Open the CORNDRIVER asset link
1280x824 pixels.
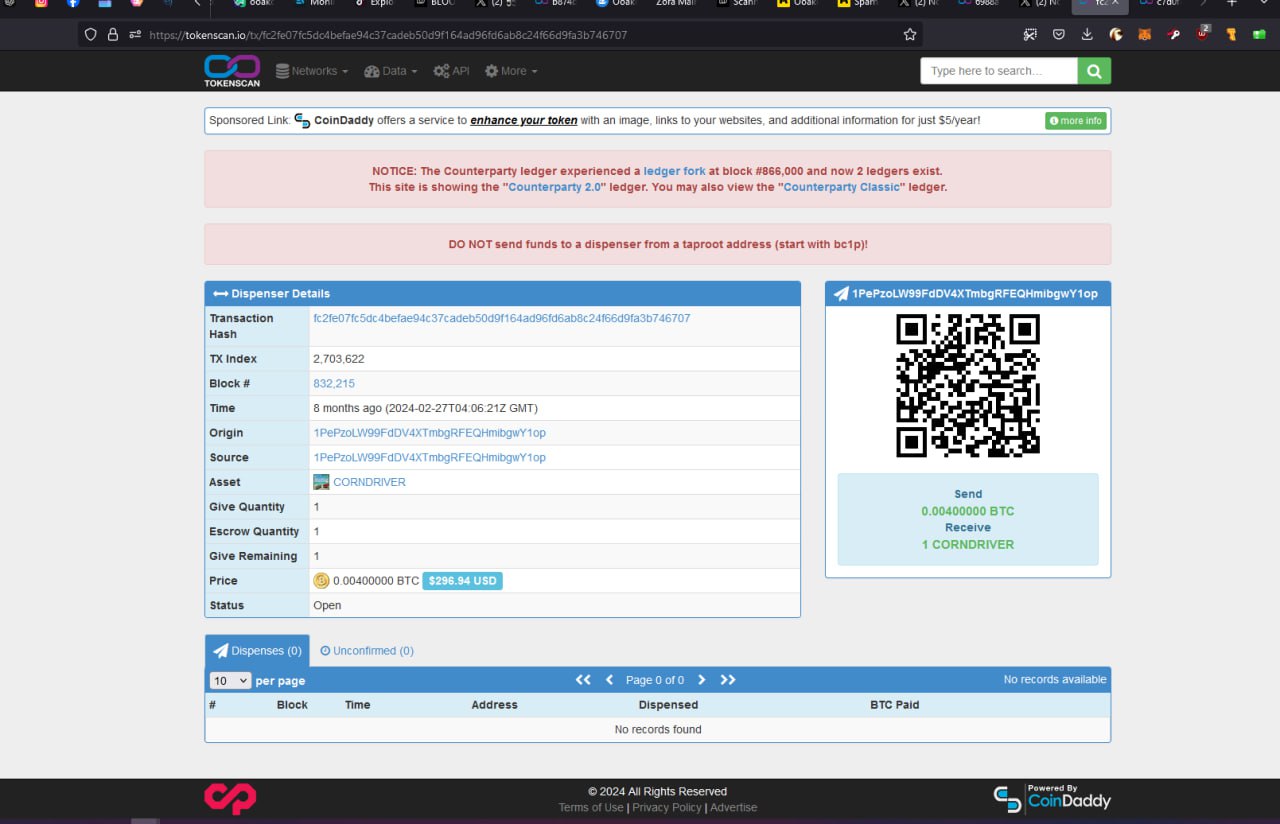coord(370,482)
